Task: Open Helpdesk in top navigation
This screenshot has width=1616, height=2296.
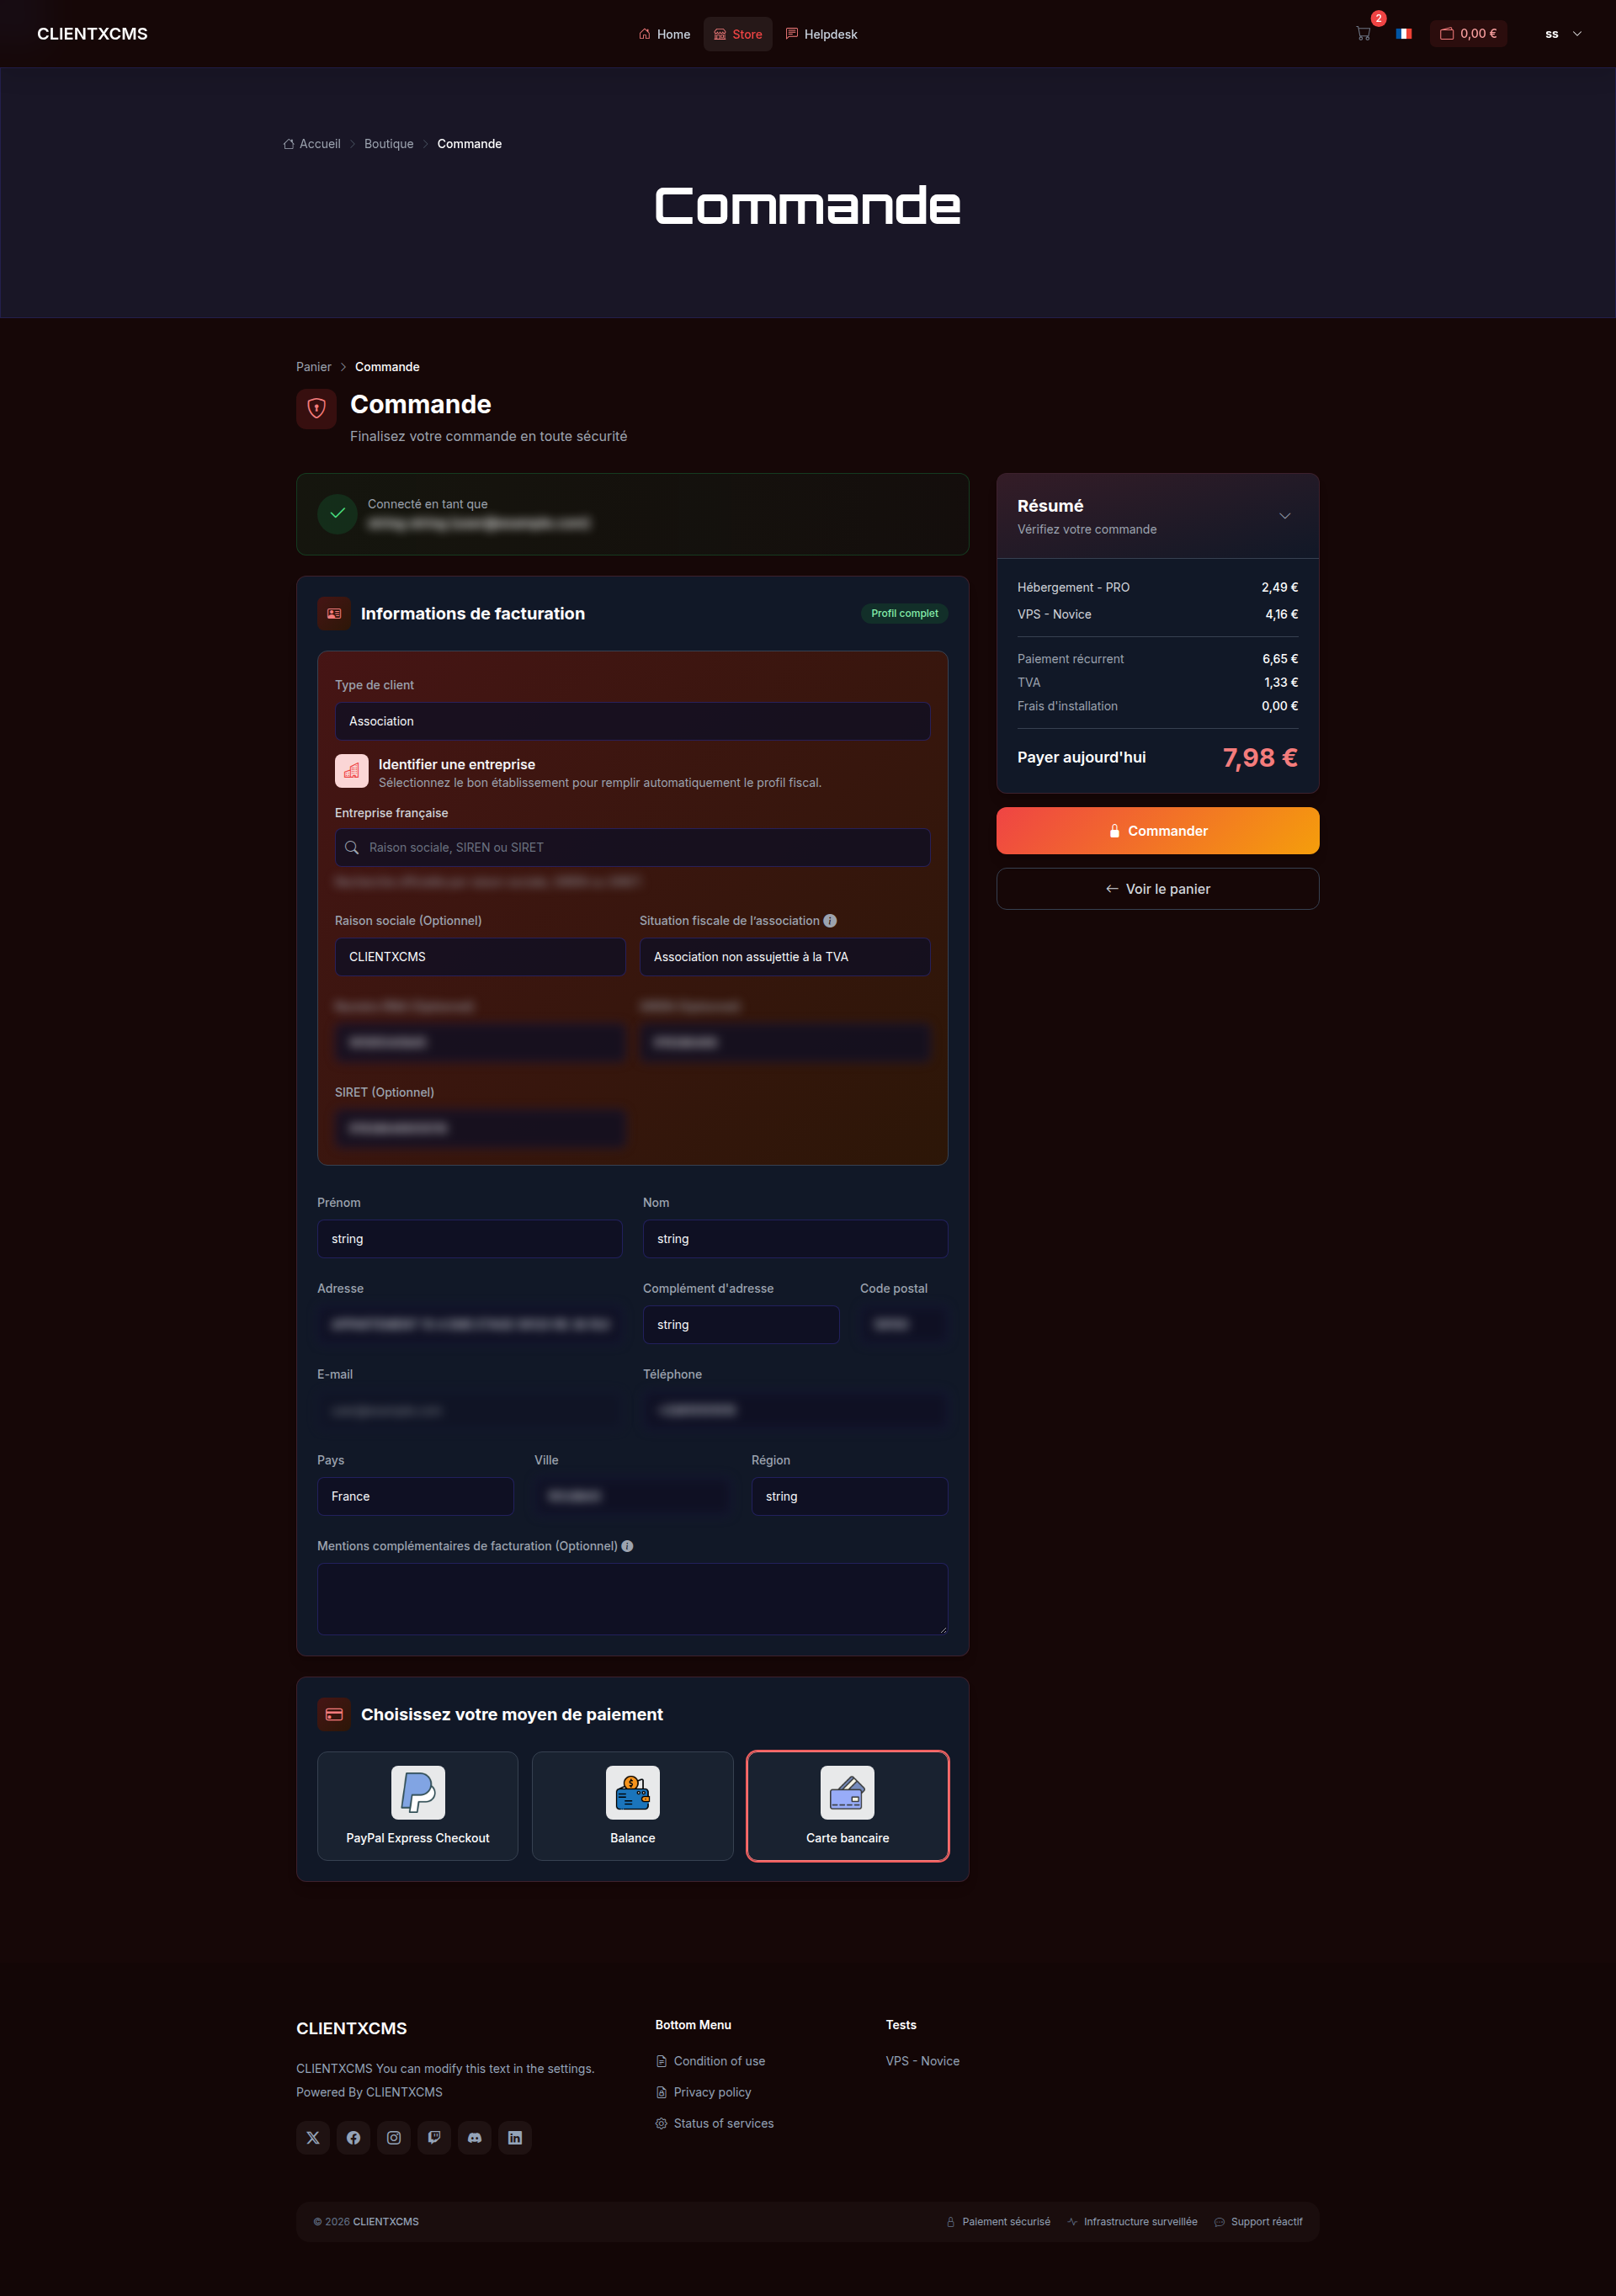Action: pyautogui.click(x=822, y=34)
